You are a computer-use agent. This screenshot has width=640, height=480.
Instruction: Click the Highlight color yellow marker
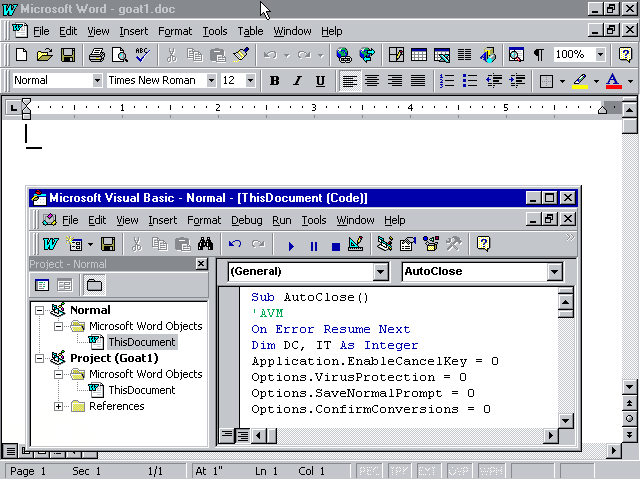point(580,81)
